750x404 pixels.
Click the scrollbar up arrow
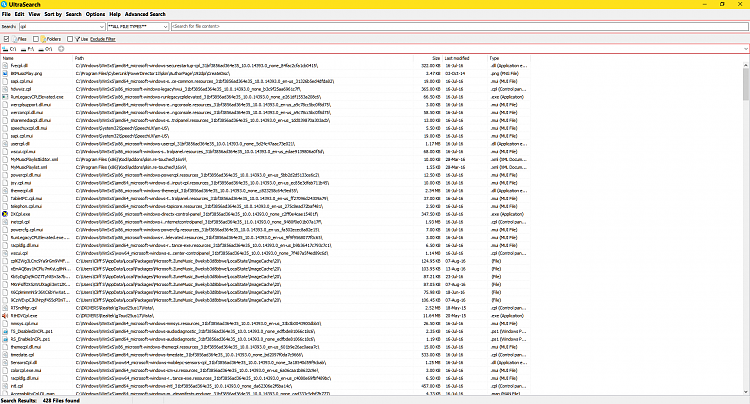point(746,64)
